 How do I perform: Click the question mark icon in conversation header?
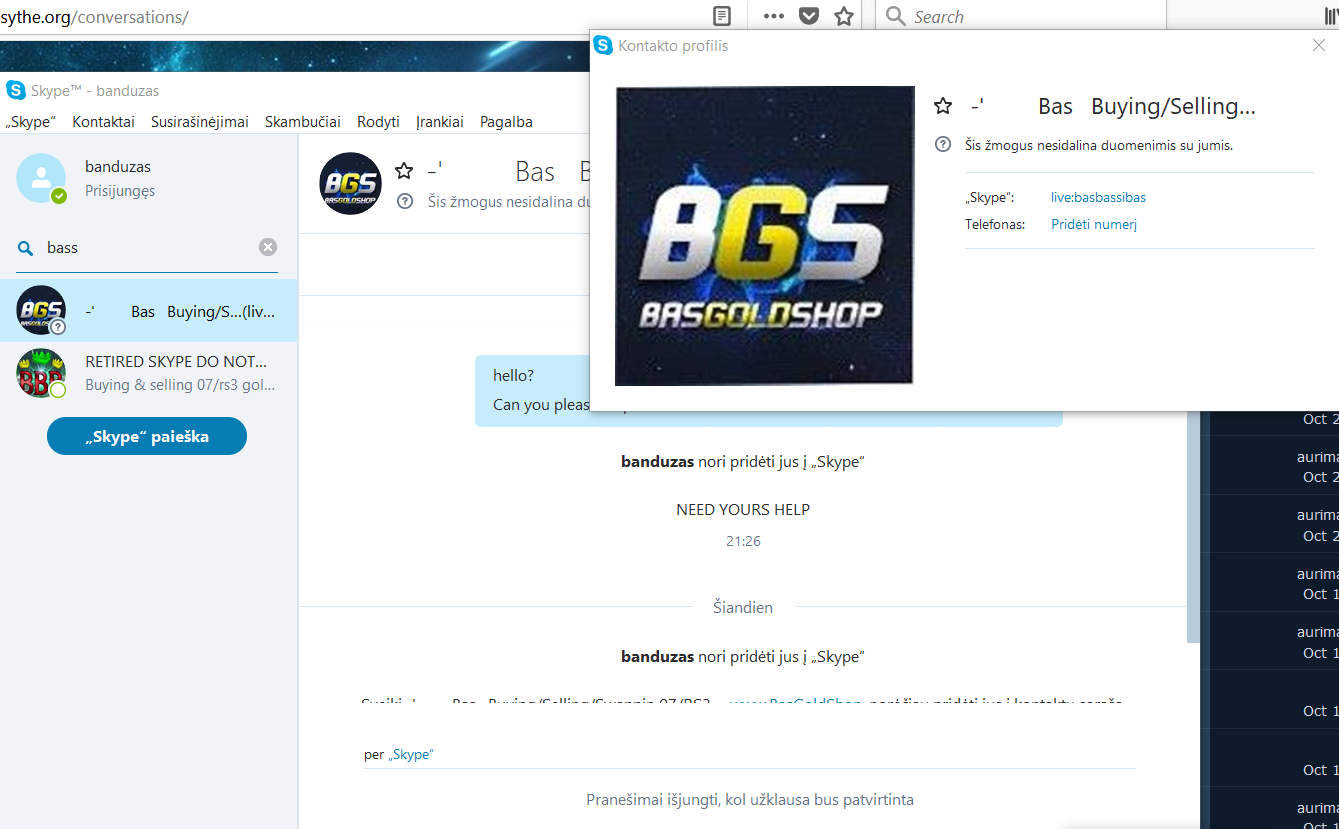pos(405,201)
